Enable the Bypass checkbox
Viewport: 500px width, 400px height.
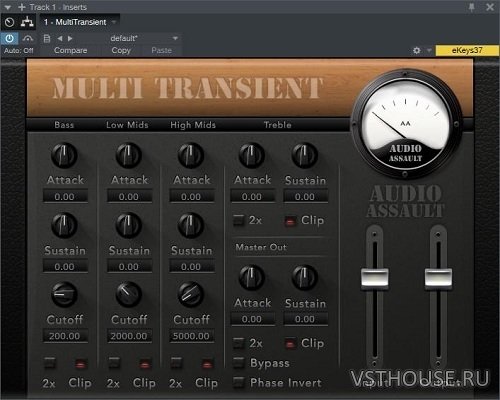coord(238,362)
